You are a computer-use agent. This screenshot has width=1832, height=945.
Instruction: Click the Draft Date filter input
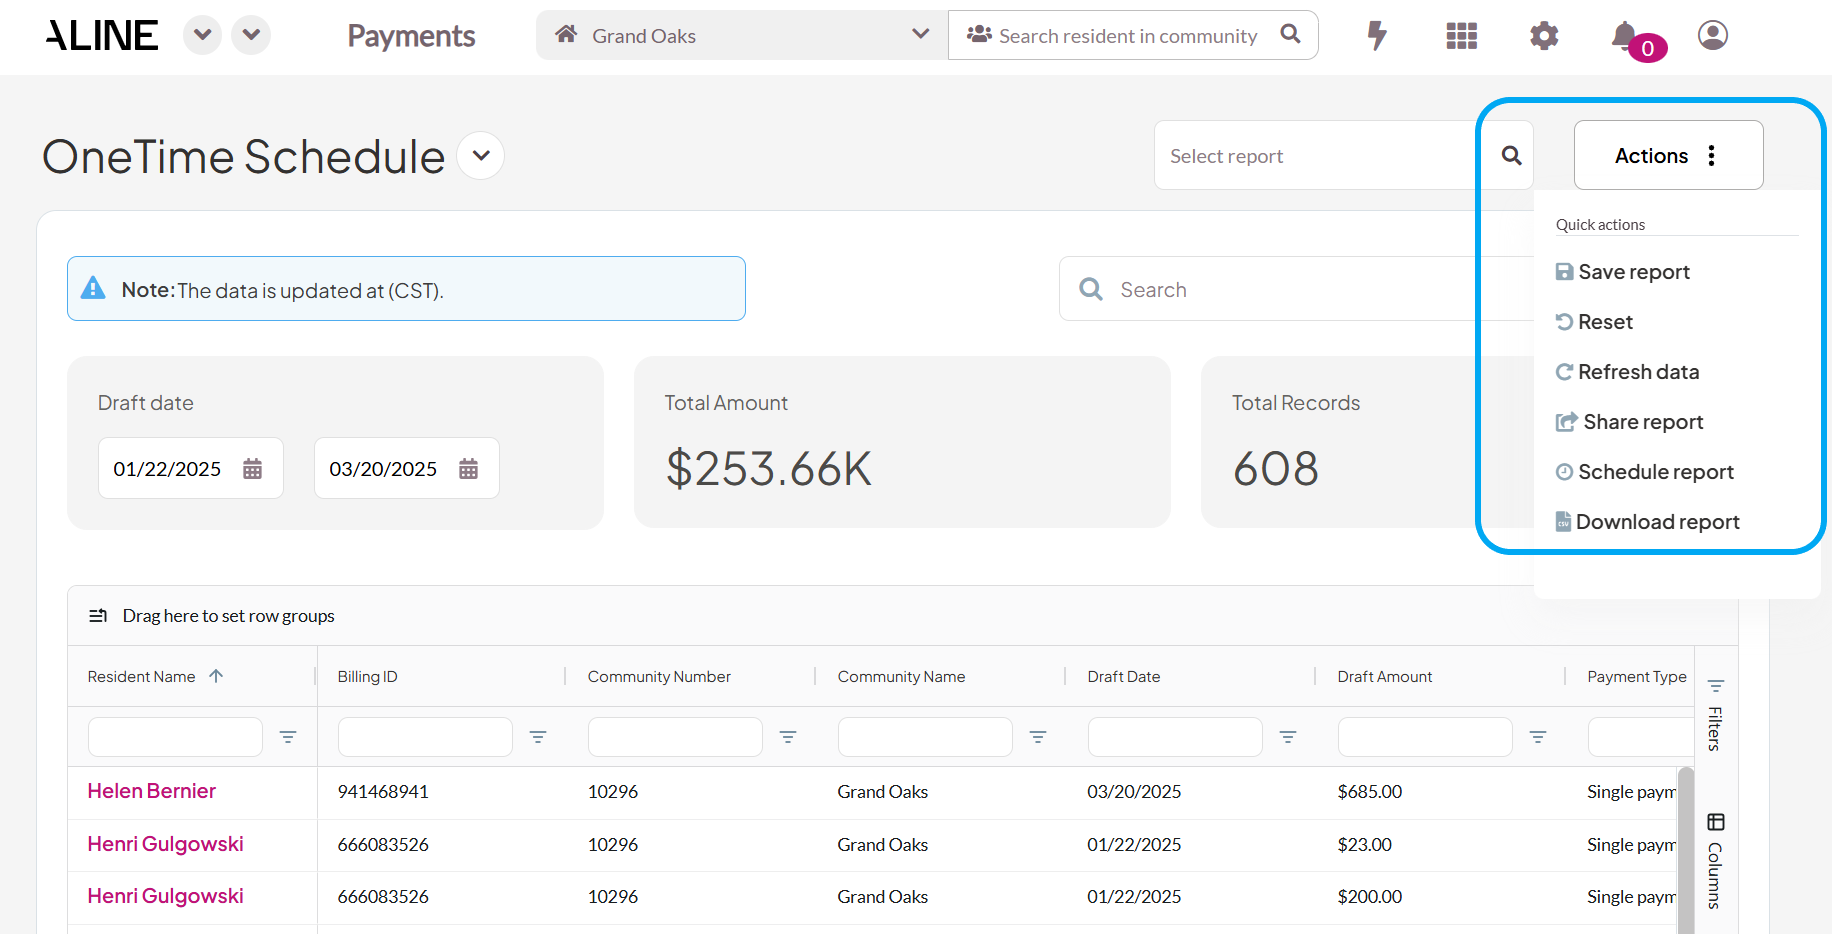click(x=1175, y=737)
